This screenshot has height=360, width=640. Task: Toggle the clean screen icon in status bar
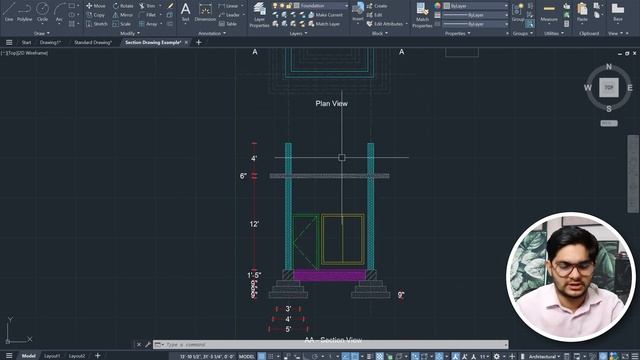[x=625, y=356]
